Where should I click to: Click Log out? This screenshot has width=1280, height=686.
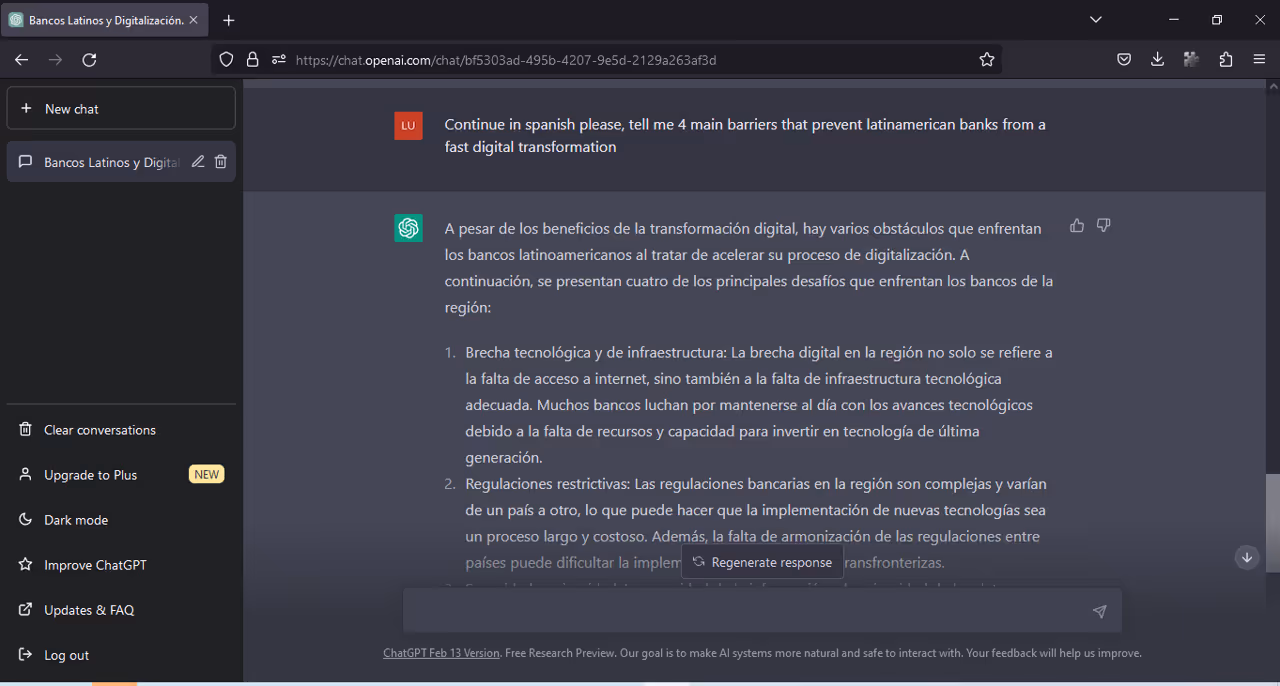(121, 655)
